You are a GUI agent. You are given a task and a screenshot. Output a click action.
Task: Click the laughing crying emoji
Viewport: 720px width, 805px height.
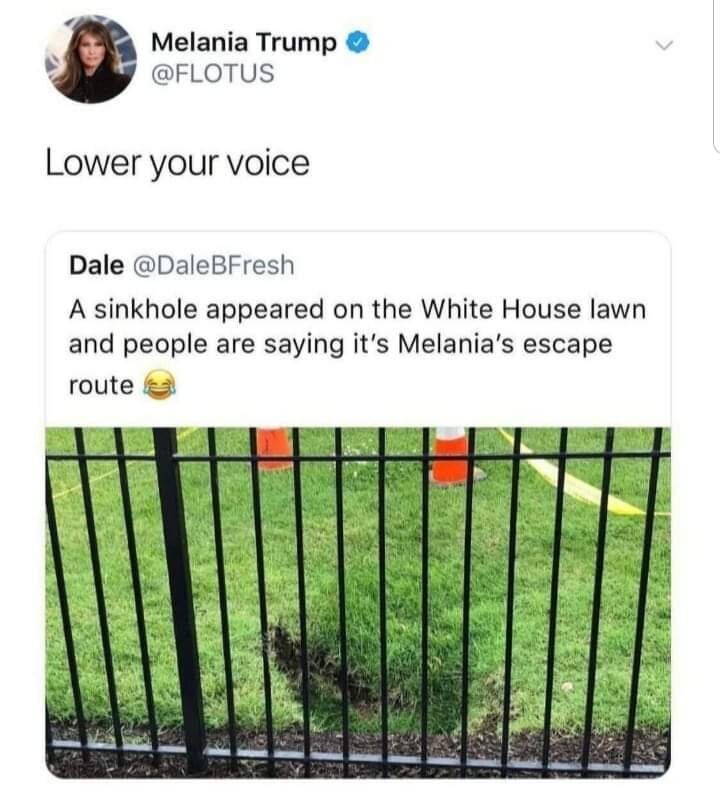(x=160, y=386)
